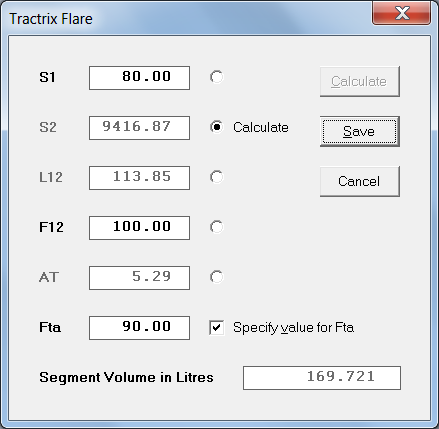Click the Segment Volume in Litres field

pyautogui.click(x=322, y=378)
